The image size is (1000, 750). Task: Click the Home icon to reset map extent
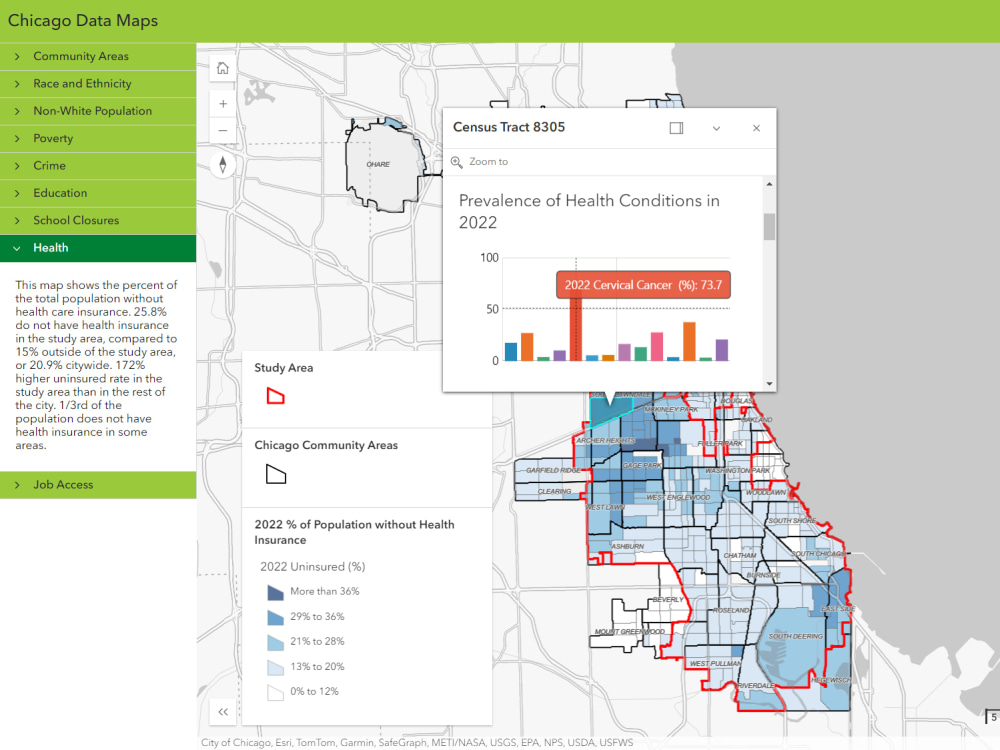pyautogui.click(x=222, y=67)
